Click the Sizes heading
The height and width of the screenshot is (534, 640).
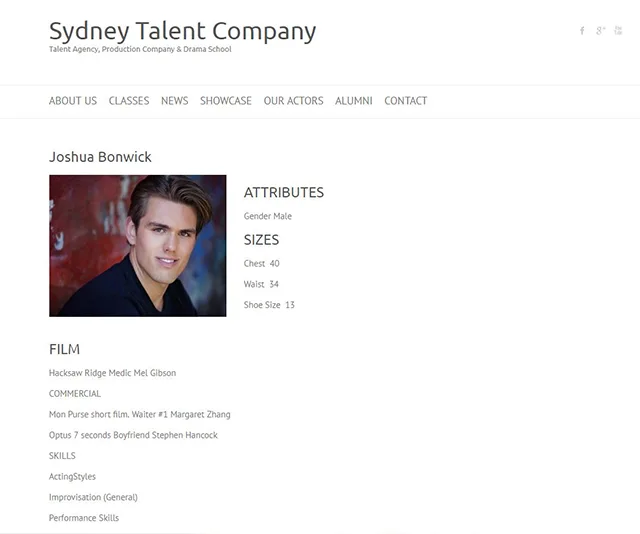[x=261, y=240]
